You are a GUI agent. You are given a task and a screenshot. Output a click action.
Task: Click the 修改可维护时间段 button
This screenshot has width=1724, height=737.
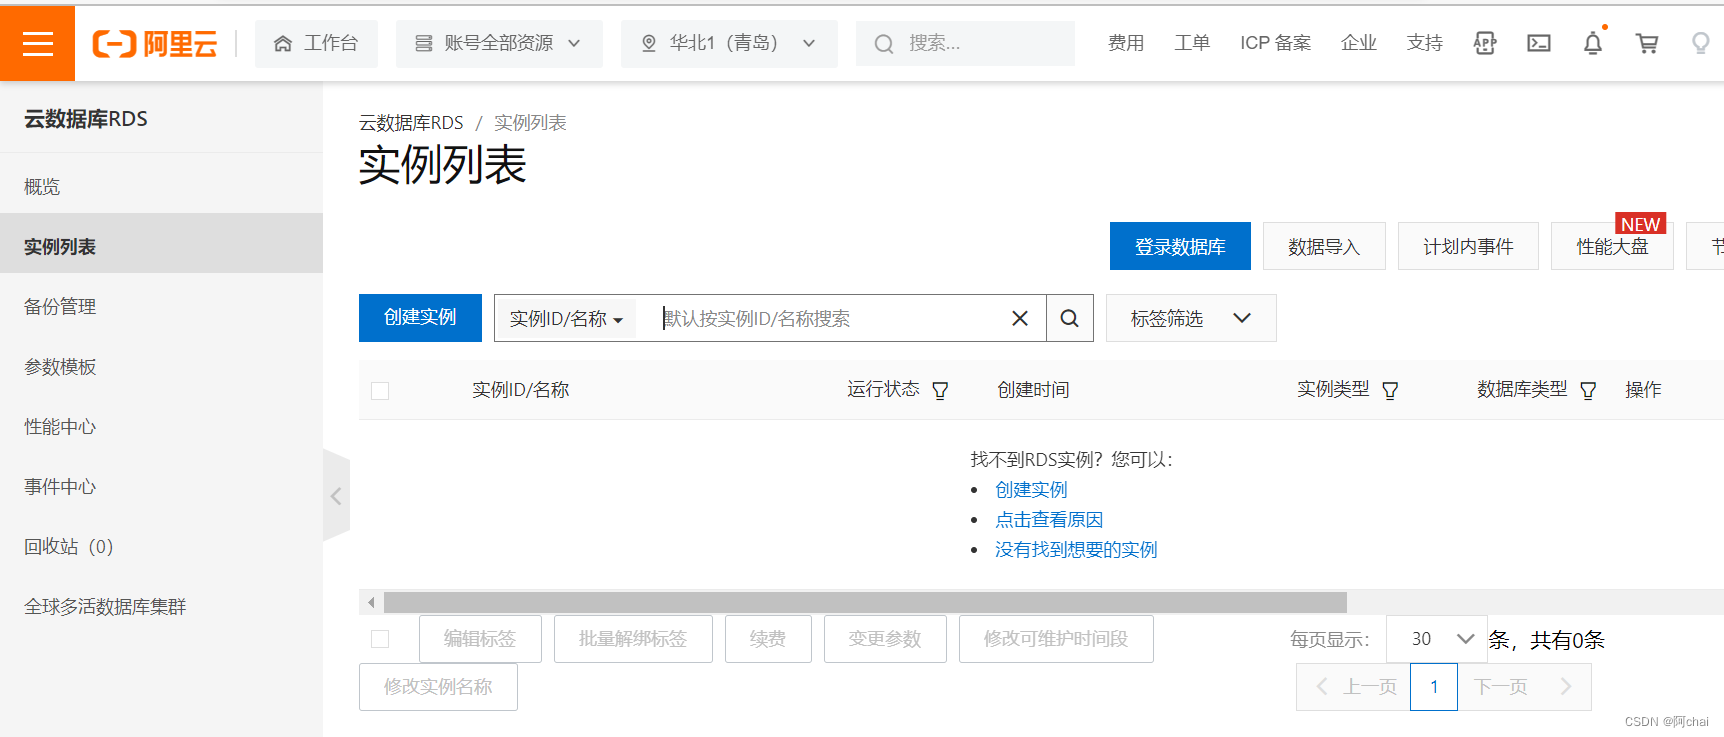(1056, 639)
